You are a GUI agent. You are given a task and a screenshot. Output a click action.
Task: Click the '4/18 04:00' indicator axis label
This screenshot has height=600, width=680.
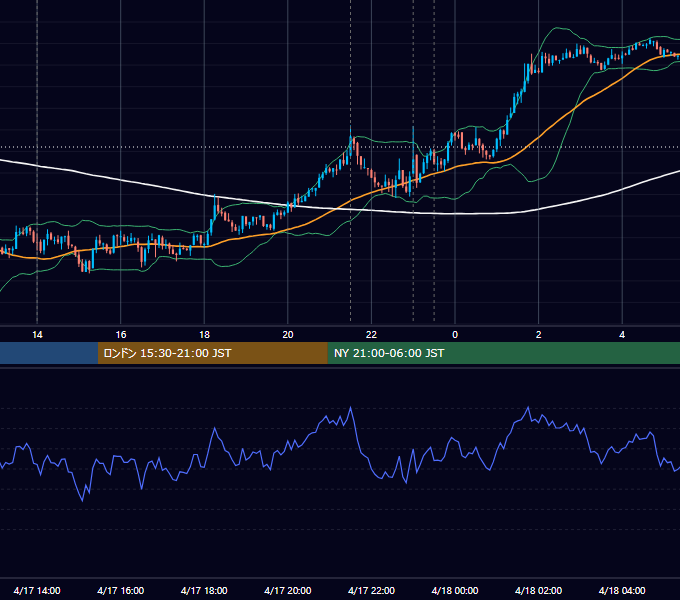click(622, 590)
